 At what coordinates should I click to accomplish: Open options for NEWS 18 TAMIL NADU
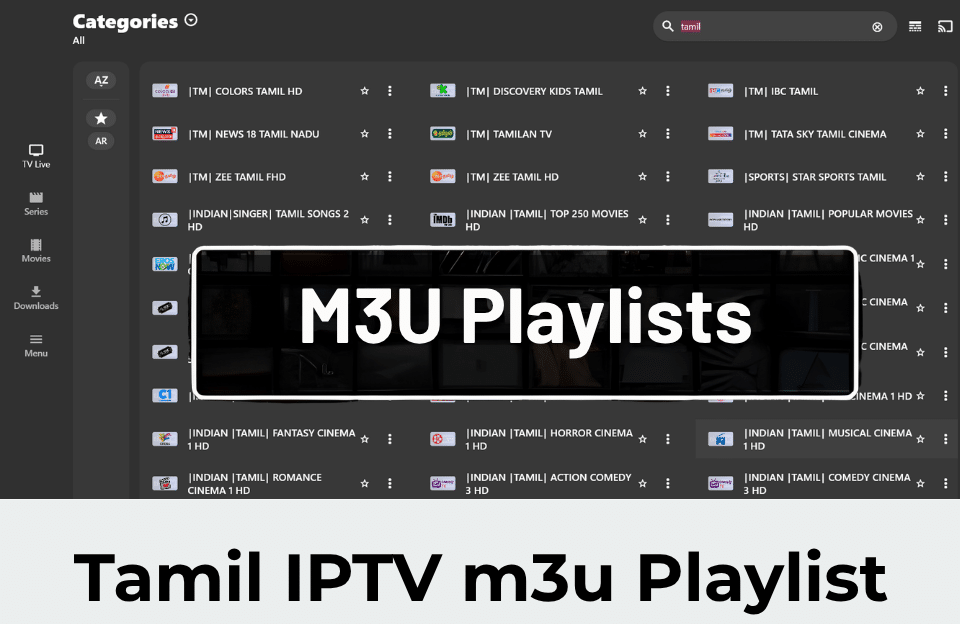point(389,133)
